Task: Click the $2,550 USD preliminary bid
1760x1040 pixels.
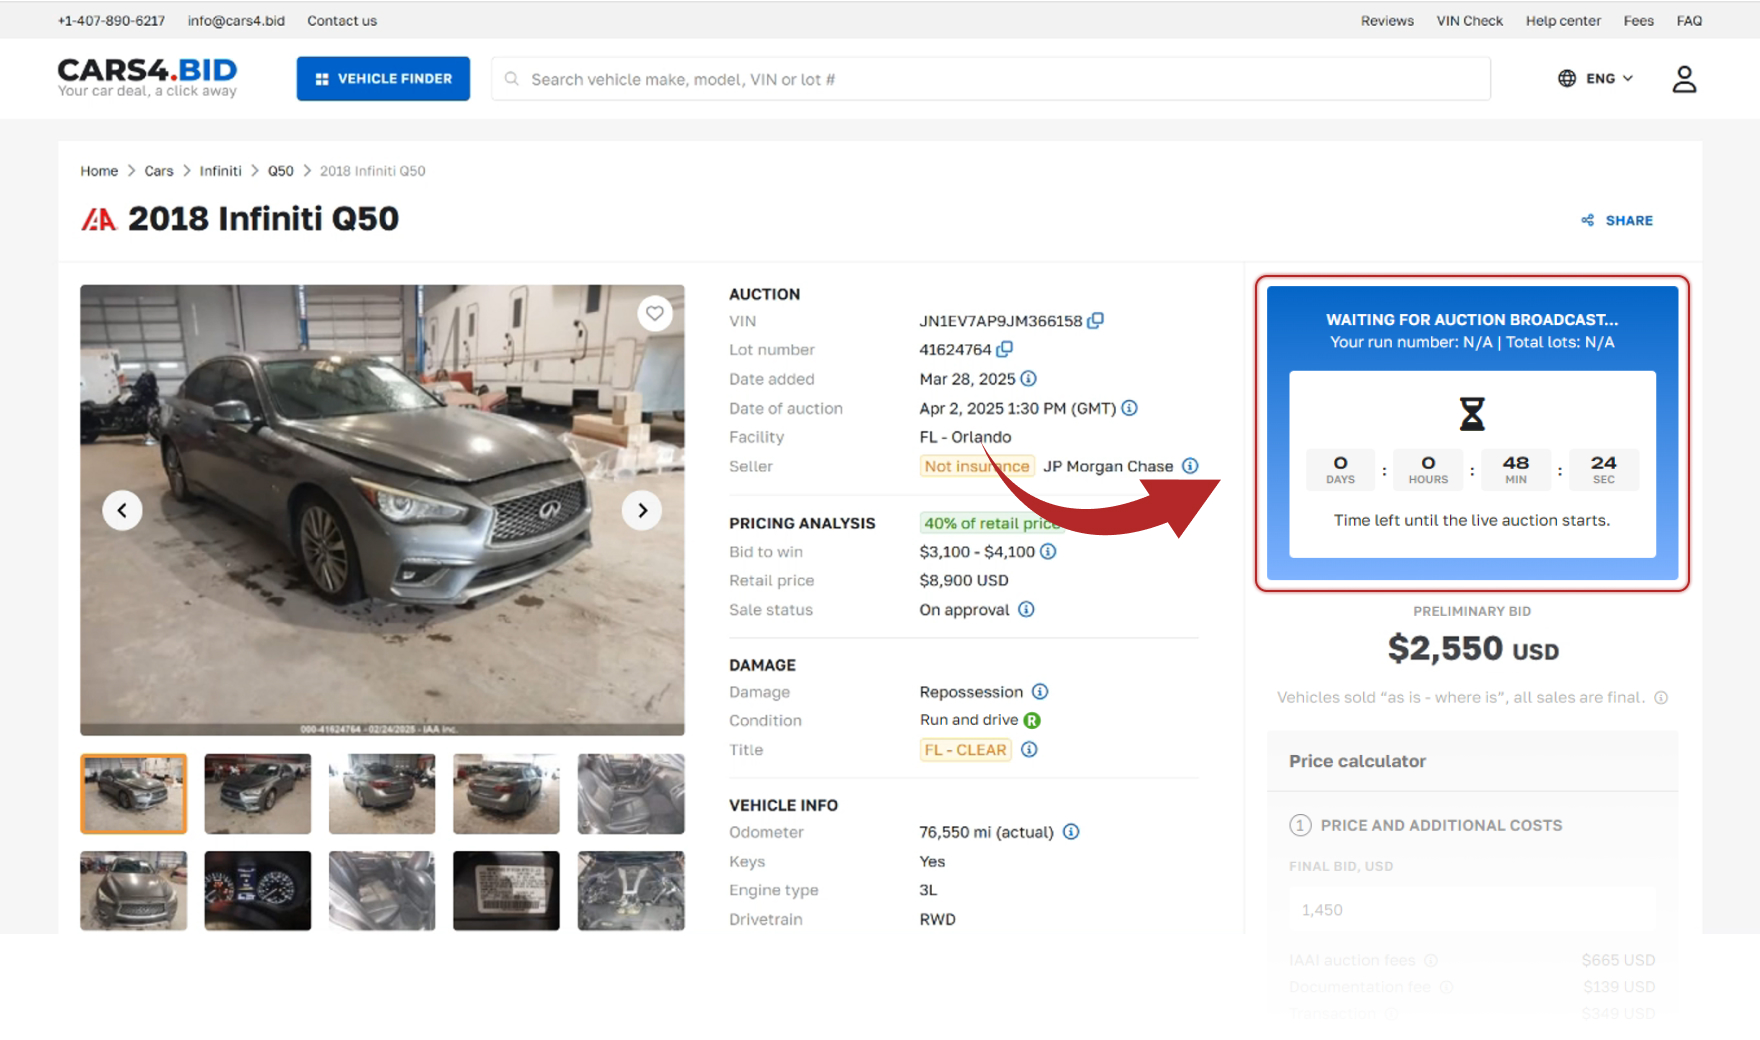Action: tap(1472, 649)
